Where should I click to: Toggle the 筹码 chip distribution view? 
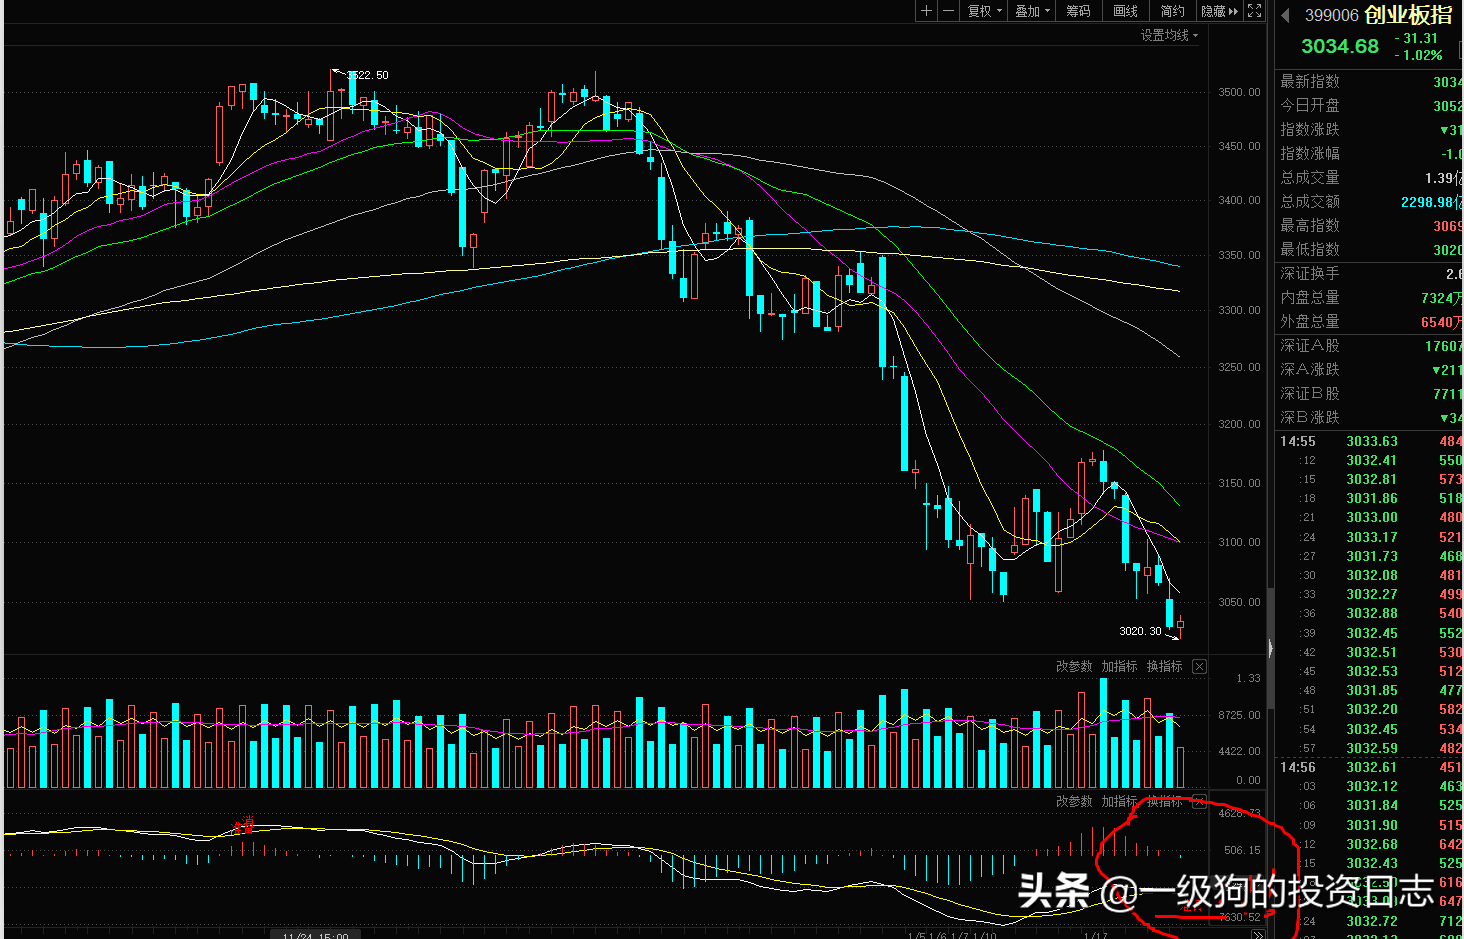1078,11
